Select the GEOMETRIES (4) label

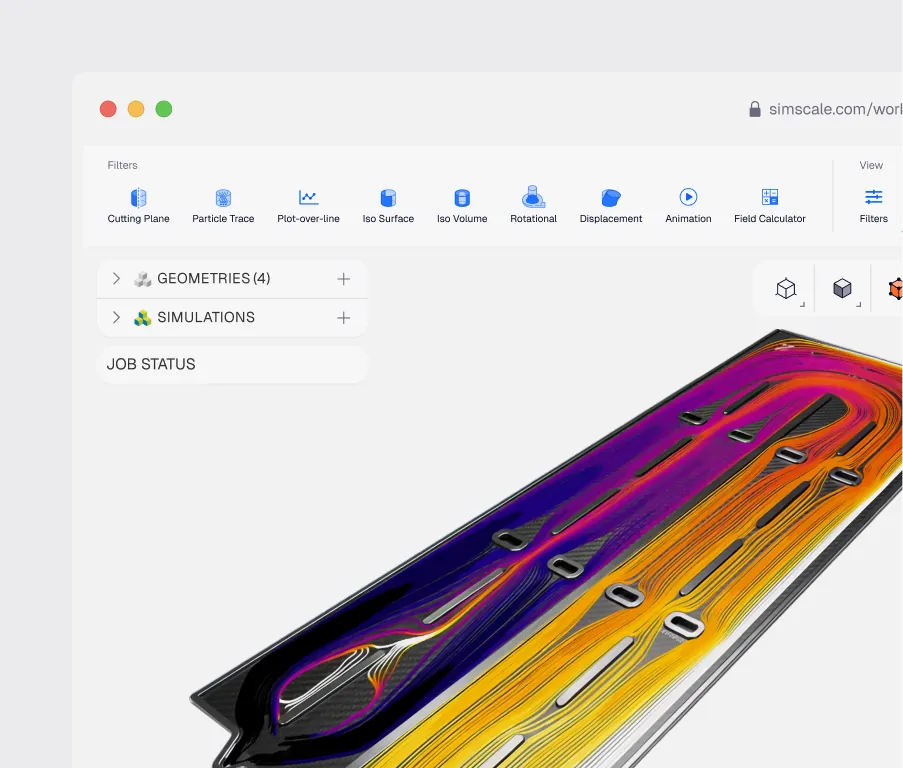point(214,279)
